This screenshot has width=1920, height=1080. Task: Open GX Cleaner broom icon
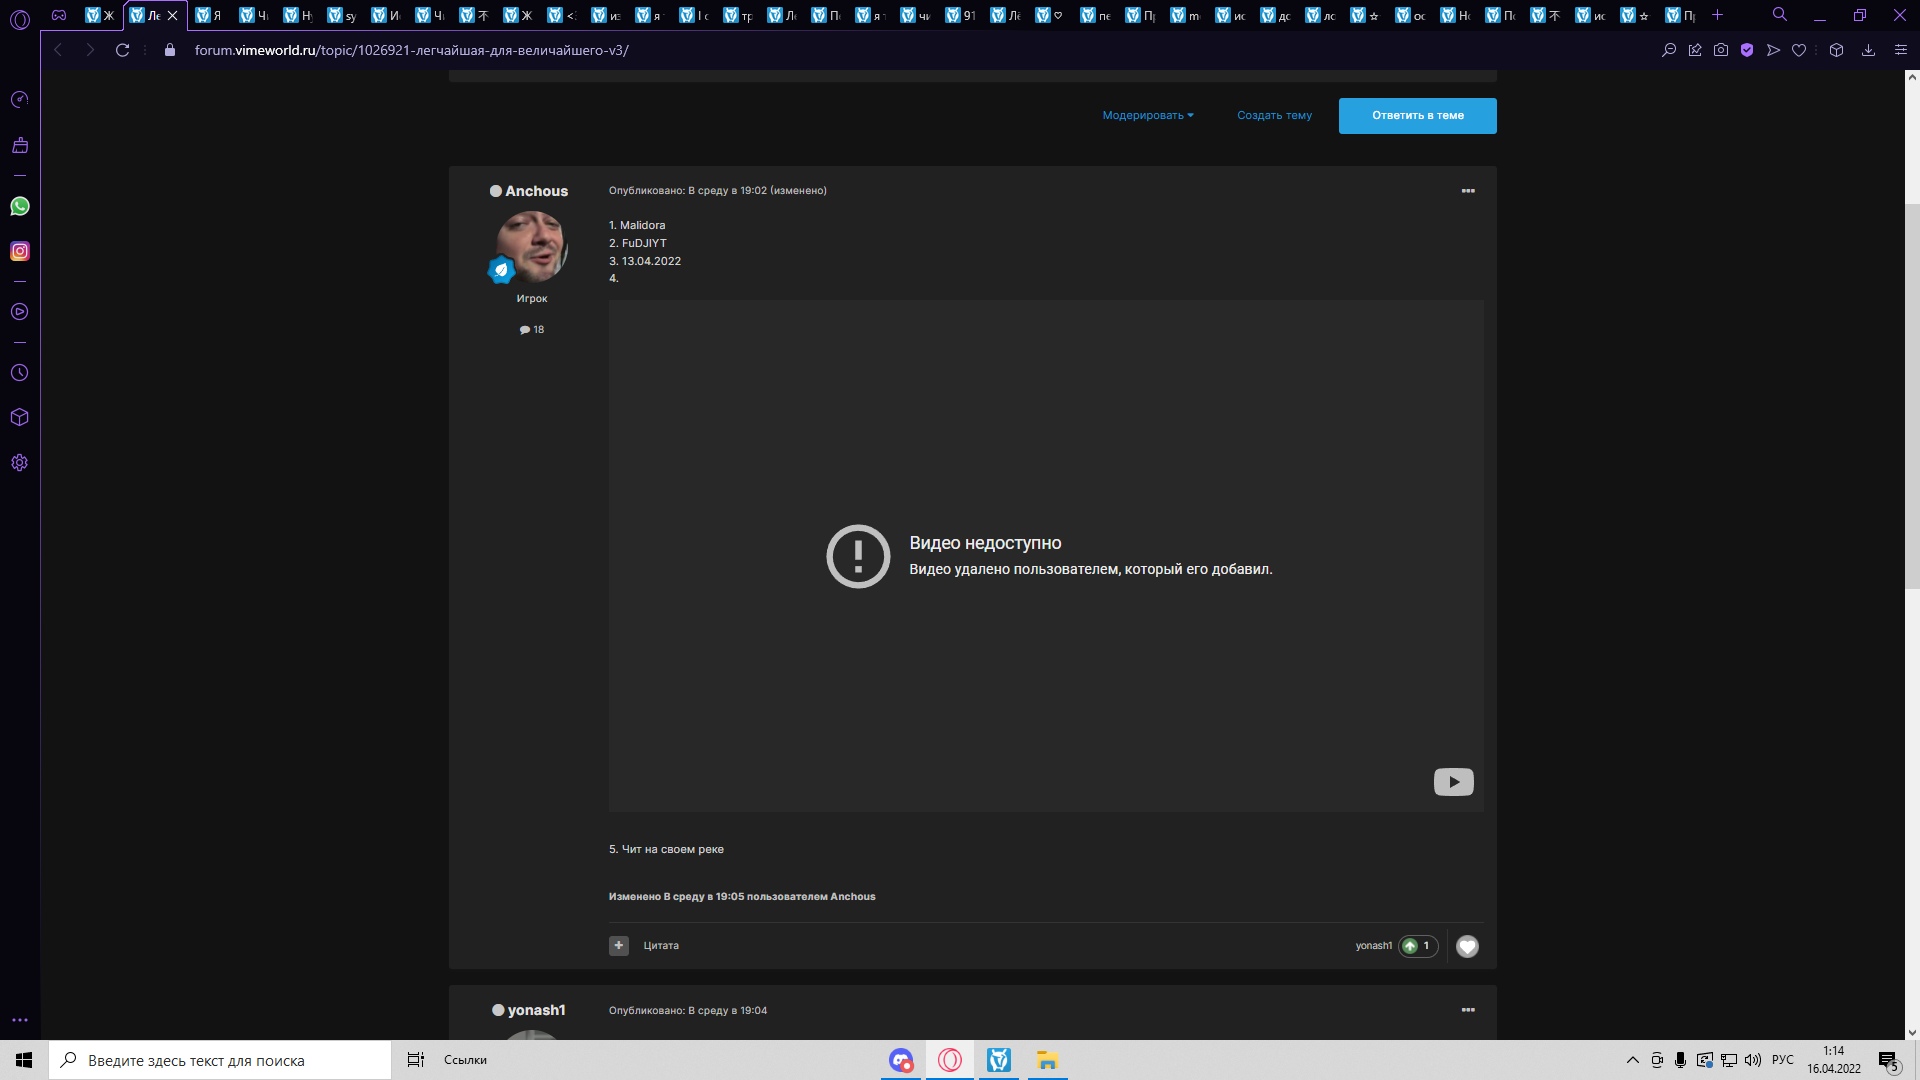[20, 145]
